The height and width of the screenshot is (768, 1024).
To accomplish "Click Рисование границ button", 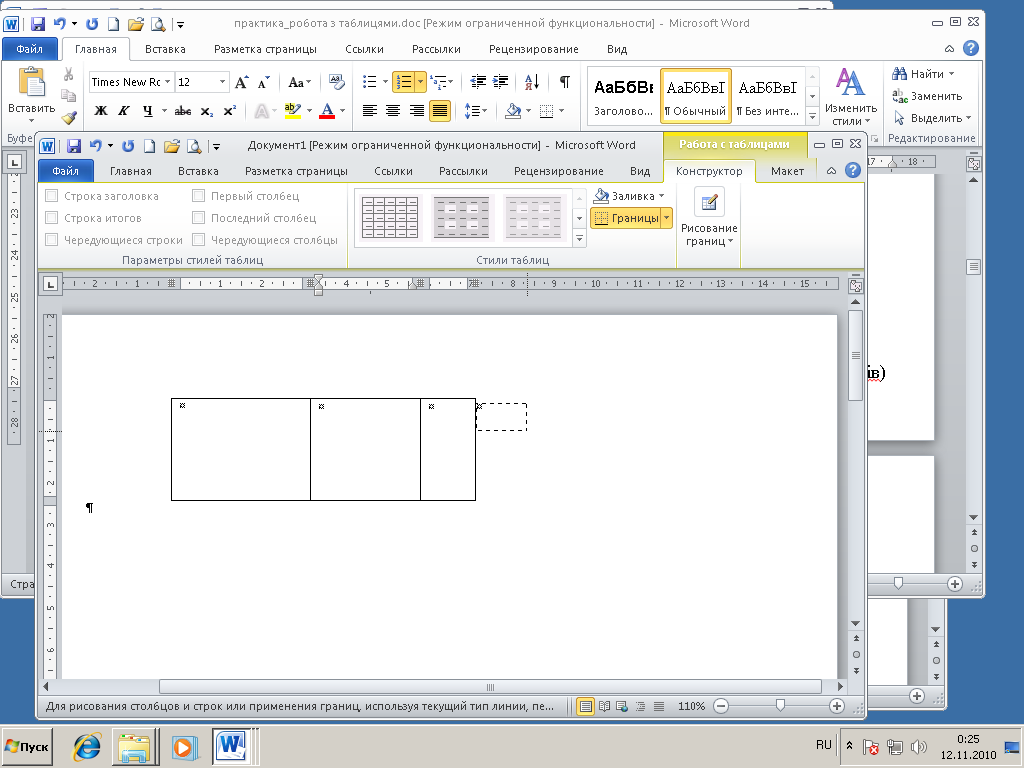I will [709, 218].
